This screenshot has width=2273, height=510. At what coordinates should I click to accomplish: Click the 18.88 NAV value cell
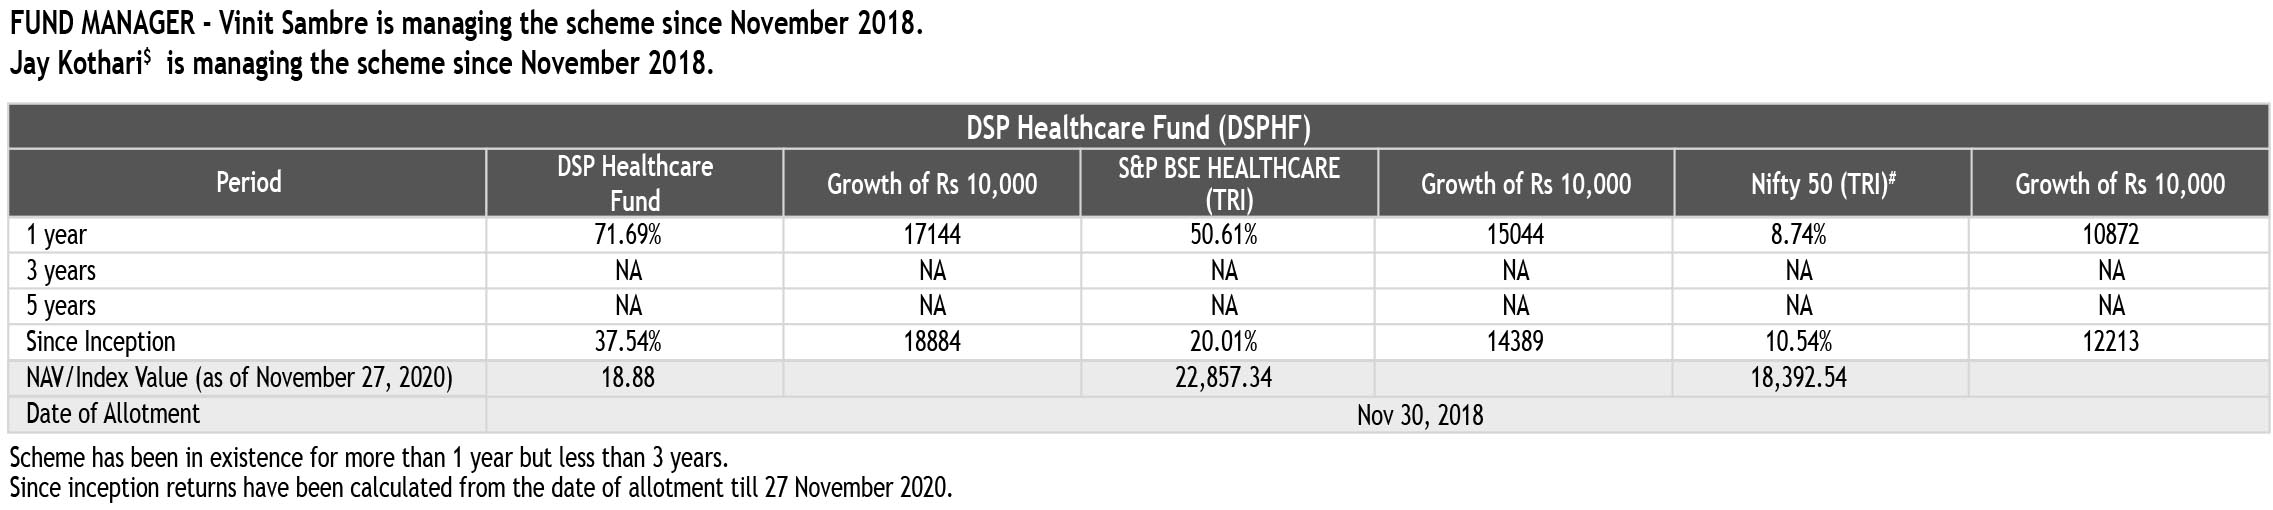click(x=628, y=378)
